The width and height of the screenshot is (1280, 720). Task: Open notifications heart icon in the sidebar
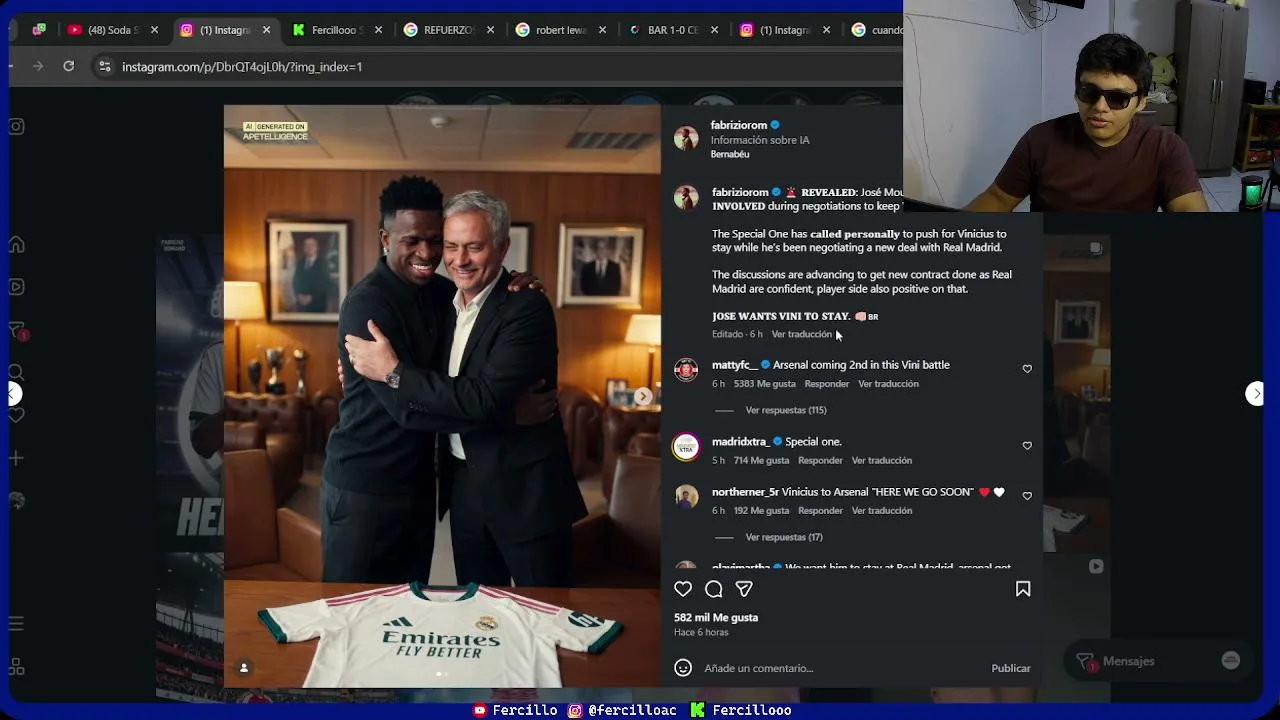click(16, 415)
